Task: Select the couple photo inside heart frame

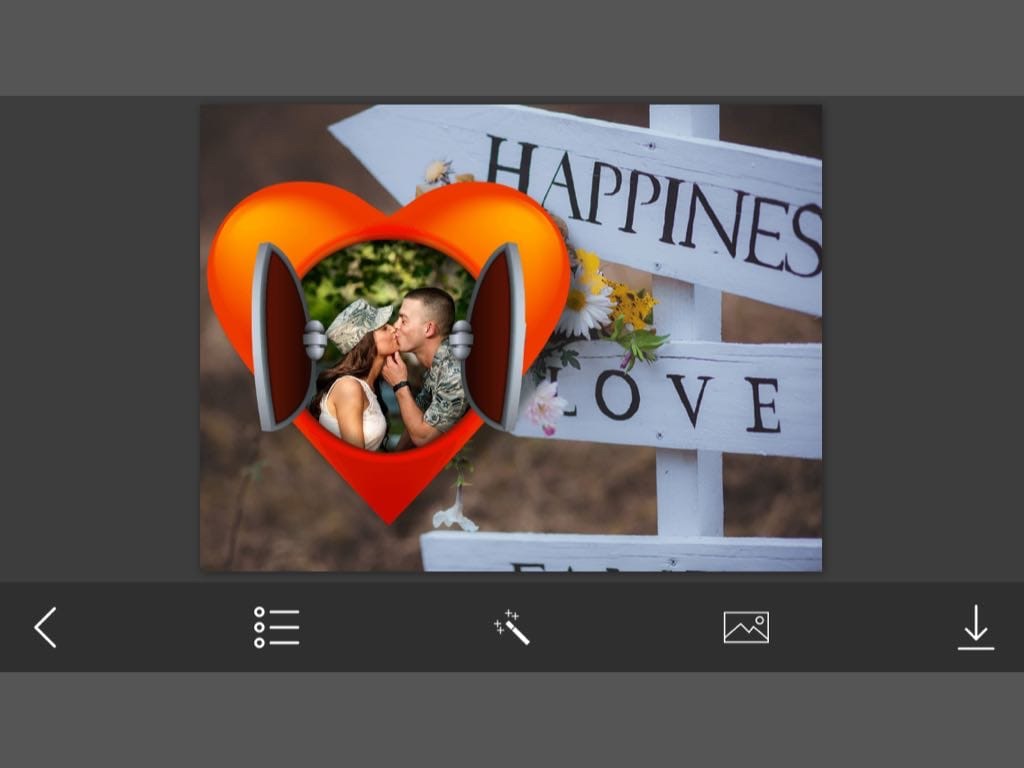Action: (x=388, y=346)
